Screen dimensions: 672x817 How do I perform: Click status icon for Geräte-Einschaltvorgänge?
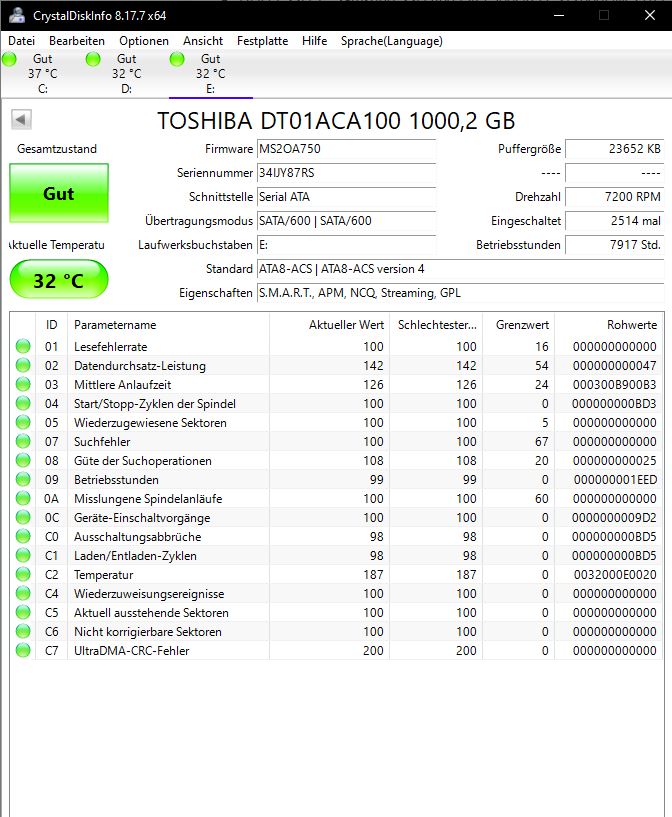click(23, 517)
